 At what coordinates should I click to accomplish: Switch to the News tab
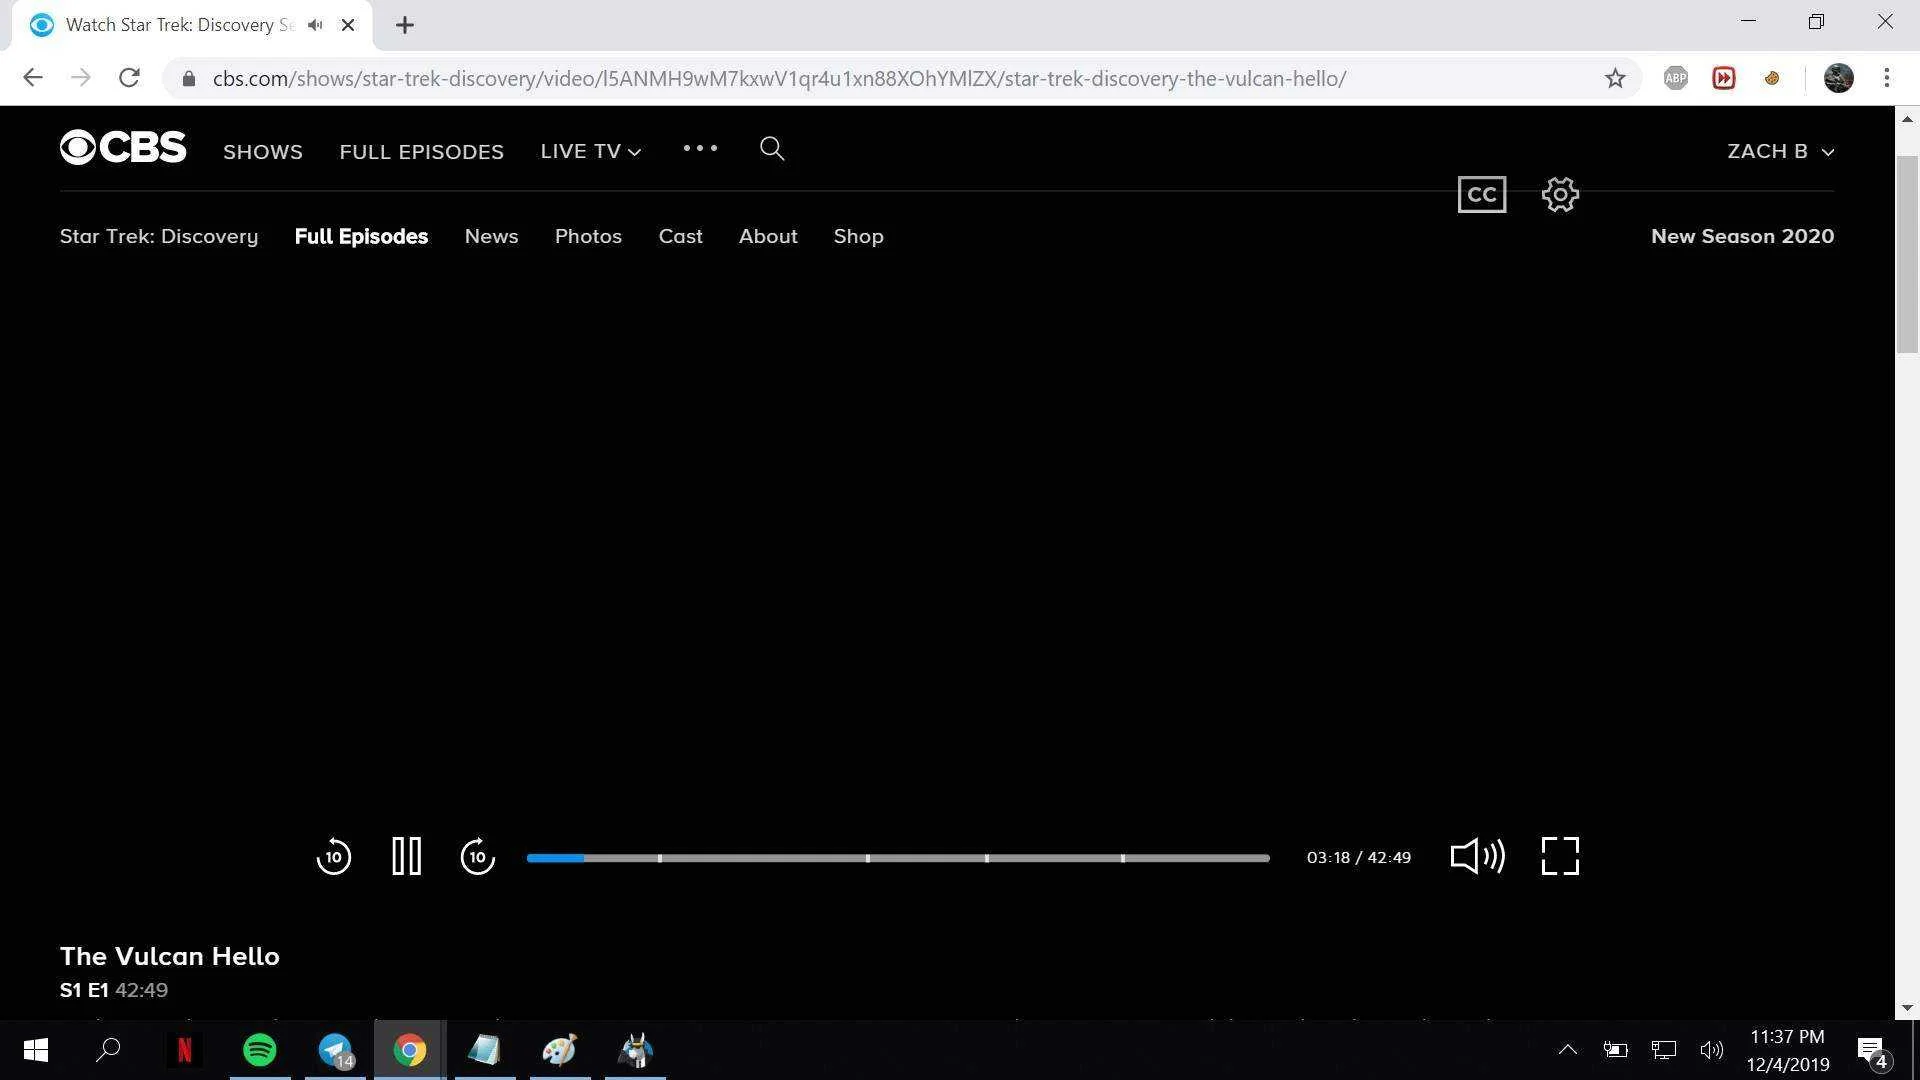(491, 237)
